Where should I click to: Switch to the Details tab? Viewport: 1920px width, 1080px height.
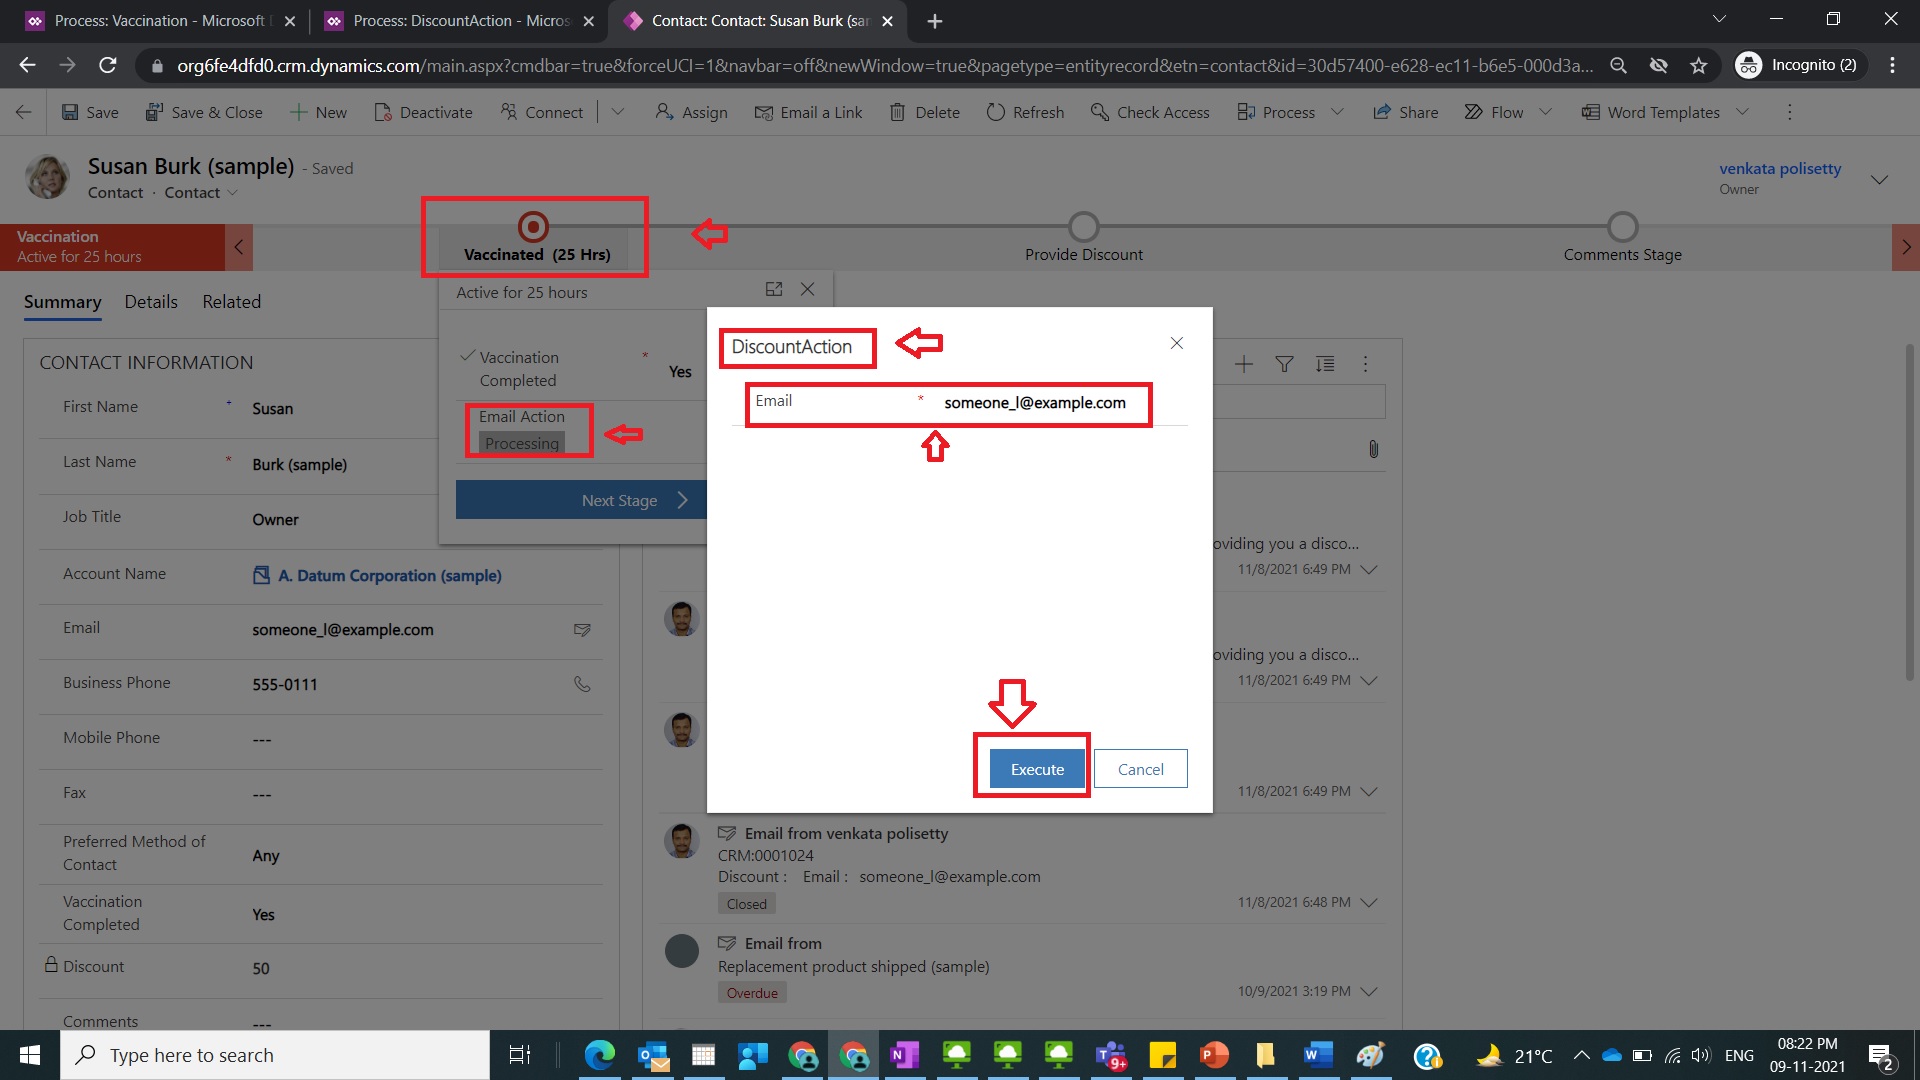click(151, 302)
